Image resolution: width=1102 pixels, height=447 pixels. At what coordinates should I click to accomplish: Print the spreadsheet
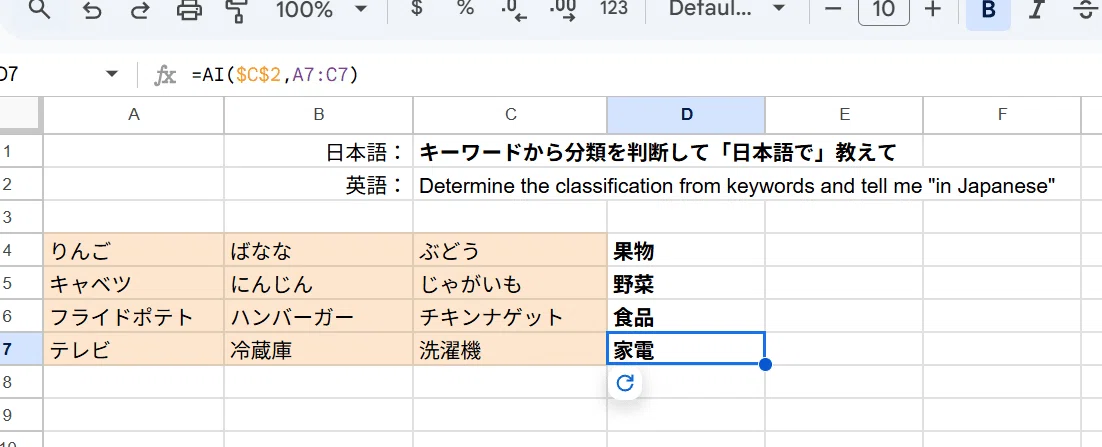click(x=188, y=9)
